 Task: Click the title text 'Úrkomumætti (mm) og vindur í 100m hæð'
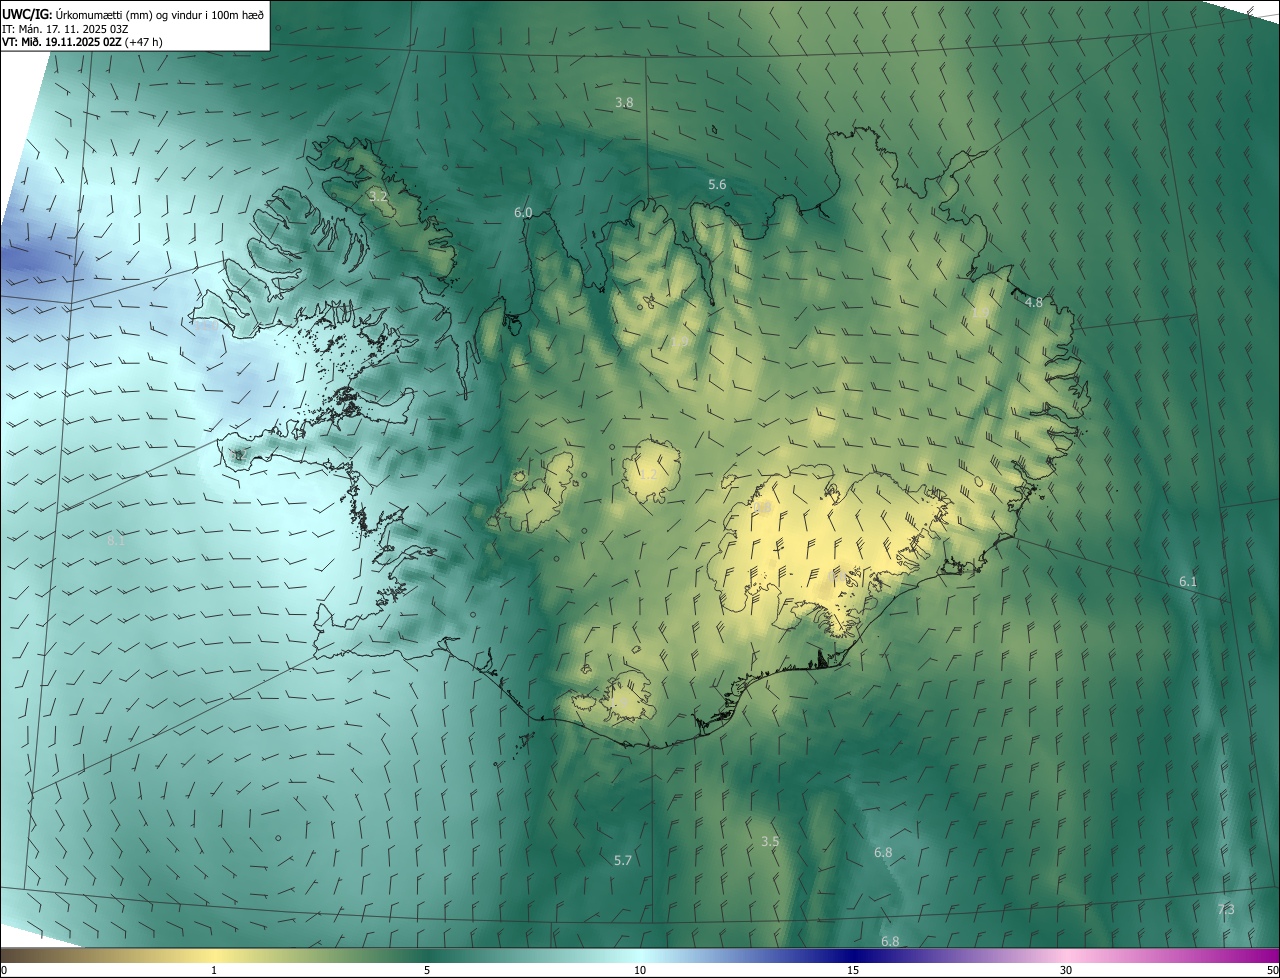point(159,14)
